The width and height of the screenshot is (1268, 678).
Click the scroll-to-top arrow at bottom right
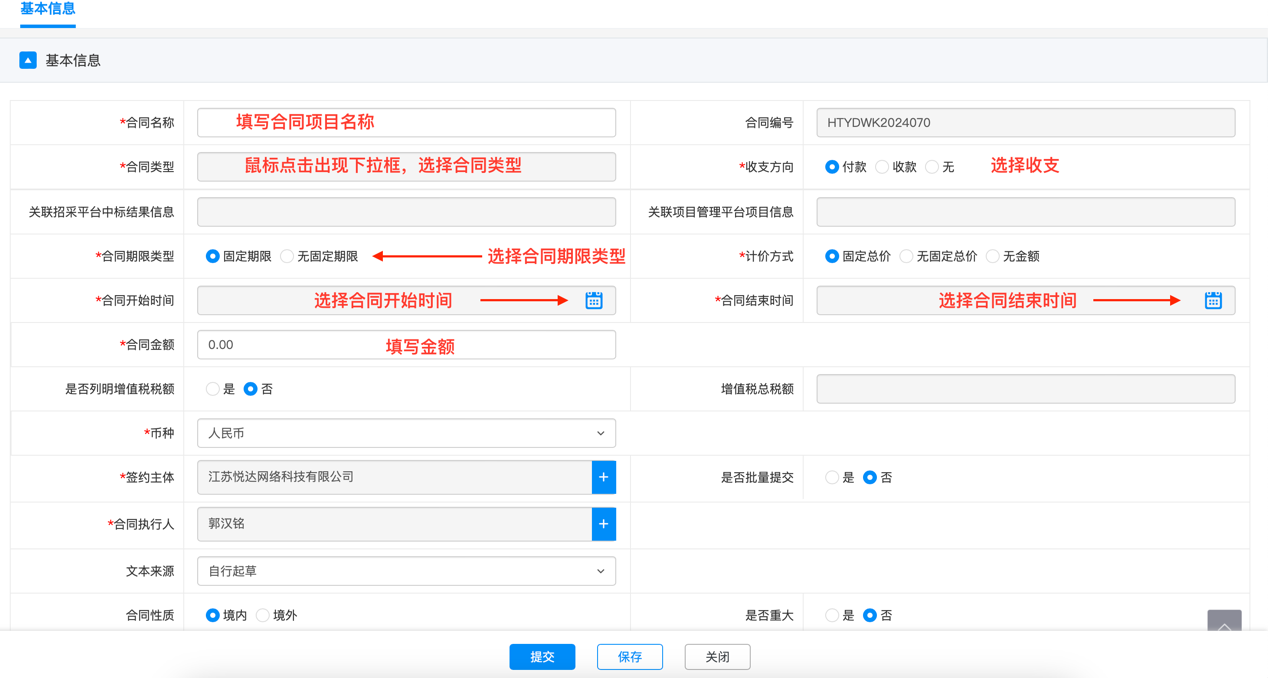tap(1224, 624)
